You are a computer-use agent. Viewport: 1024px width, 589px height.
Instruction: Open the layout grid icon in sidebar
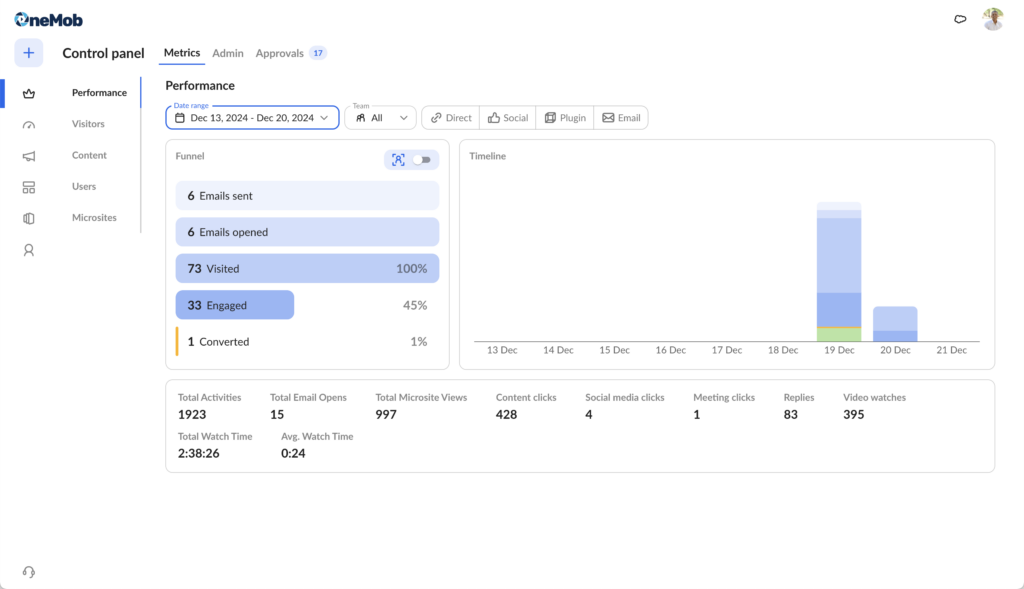(28, 187)
